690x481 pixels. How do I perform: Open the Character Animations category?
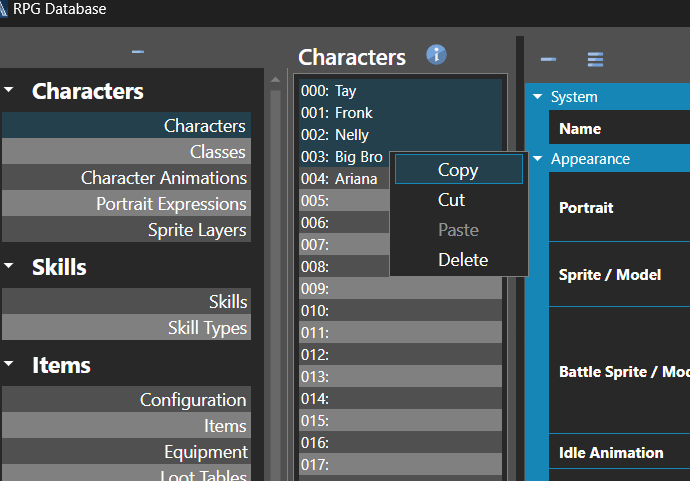164,178
